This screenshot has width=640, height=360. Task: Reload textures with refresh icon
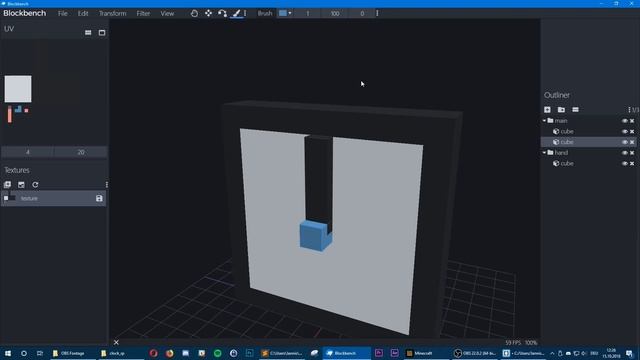point(35,184)
